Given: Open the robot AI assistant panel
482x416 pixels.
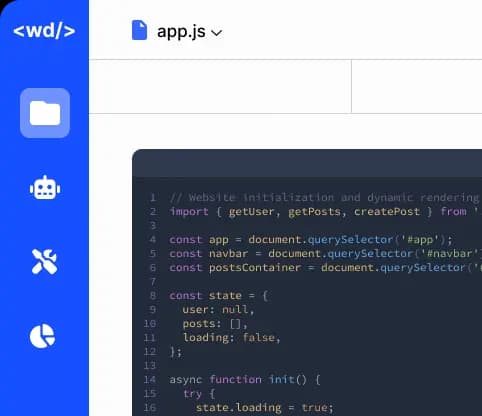Looking at the screenshot, I should click(x=45, y=188).
